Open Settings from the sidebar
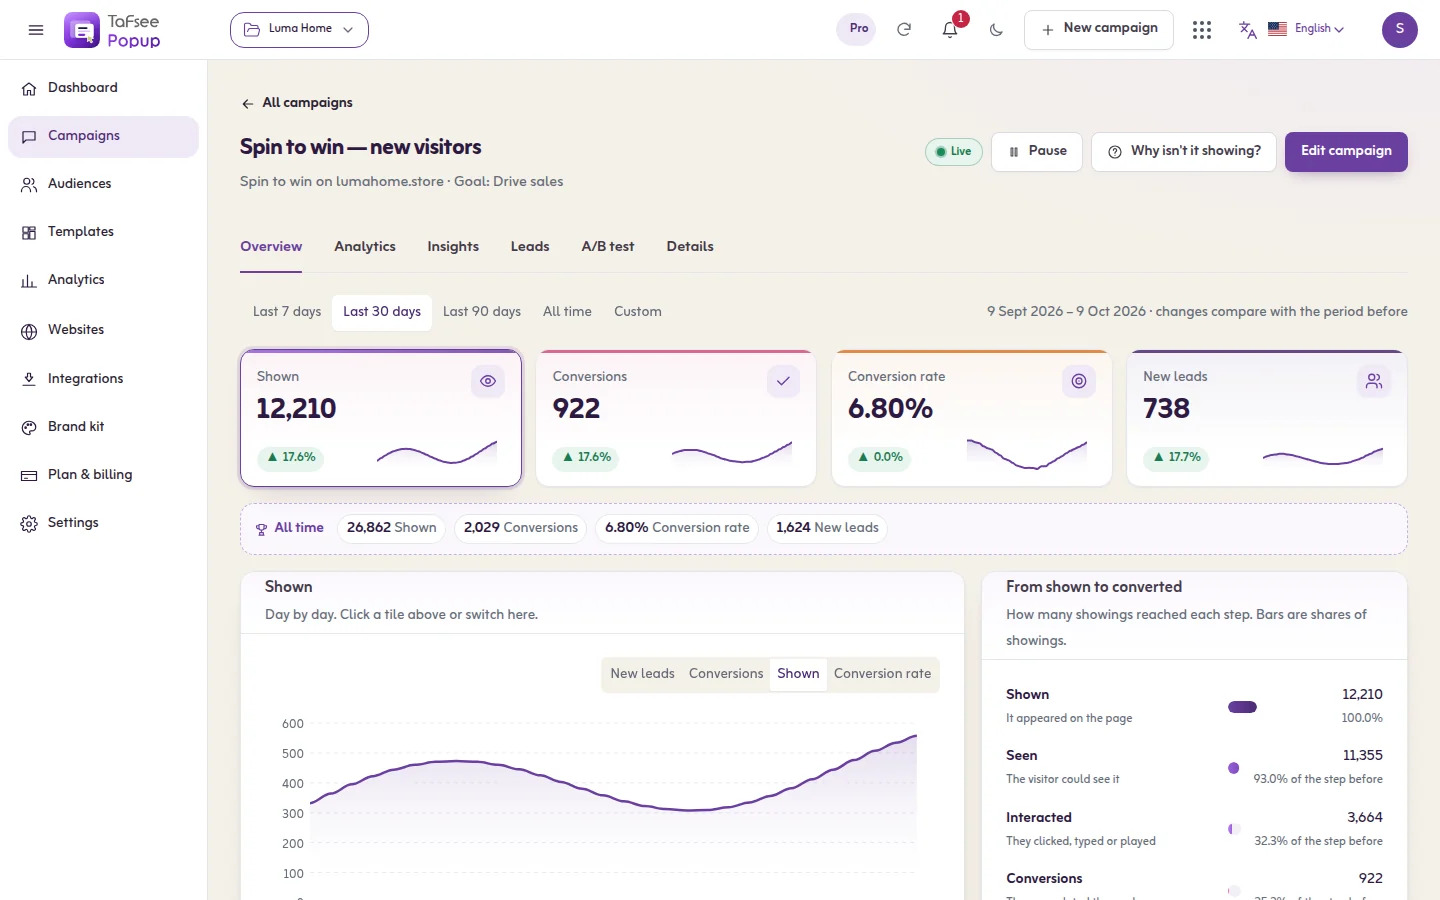1440x900 pixels. coord(103,523)
